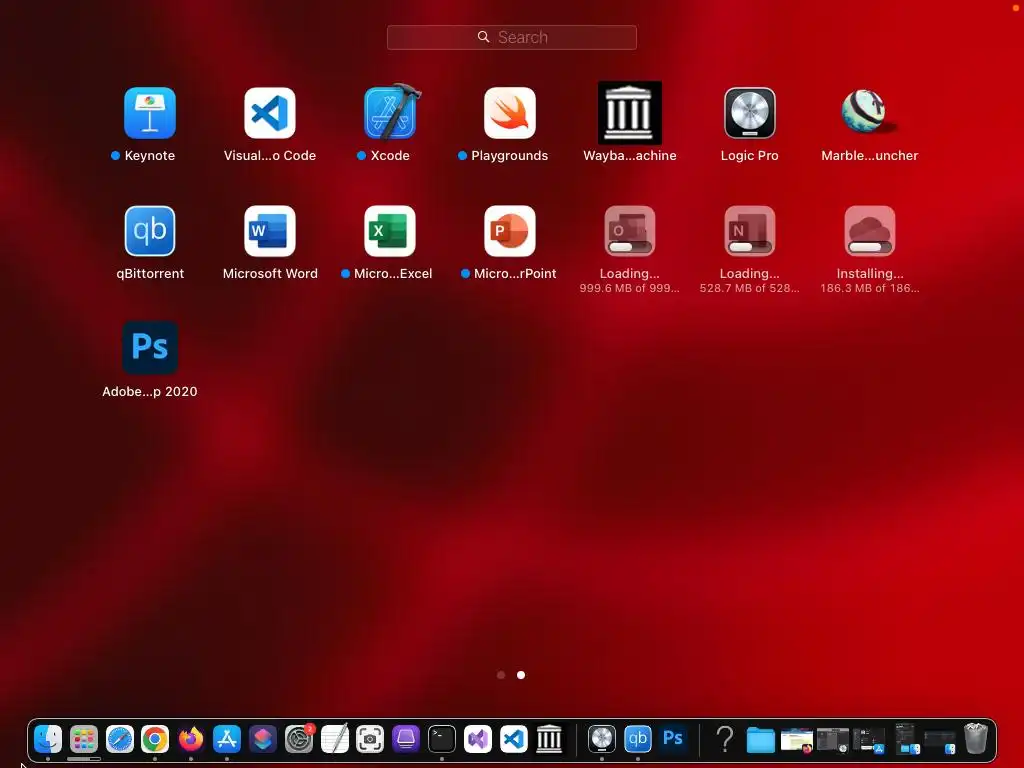
Task: Click OneDrive install progress bar
Action: click(x=870, y=247)
